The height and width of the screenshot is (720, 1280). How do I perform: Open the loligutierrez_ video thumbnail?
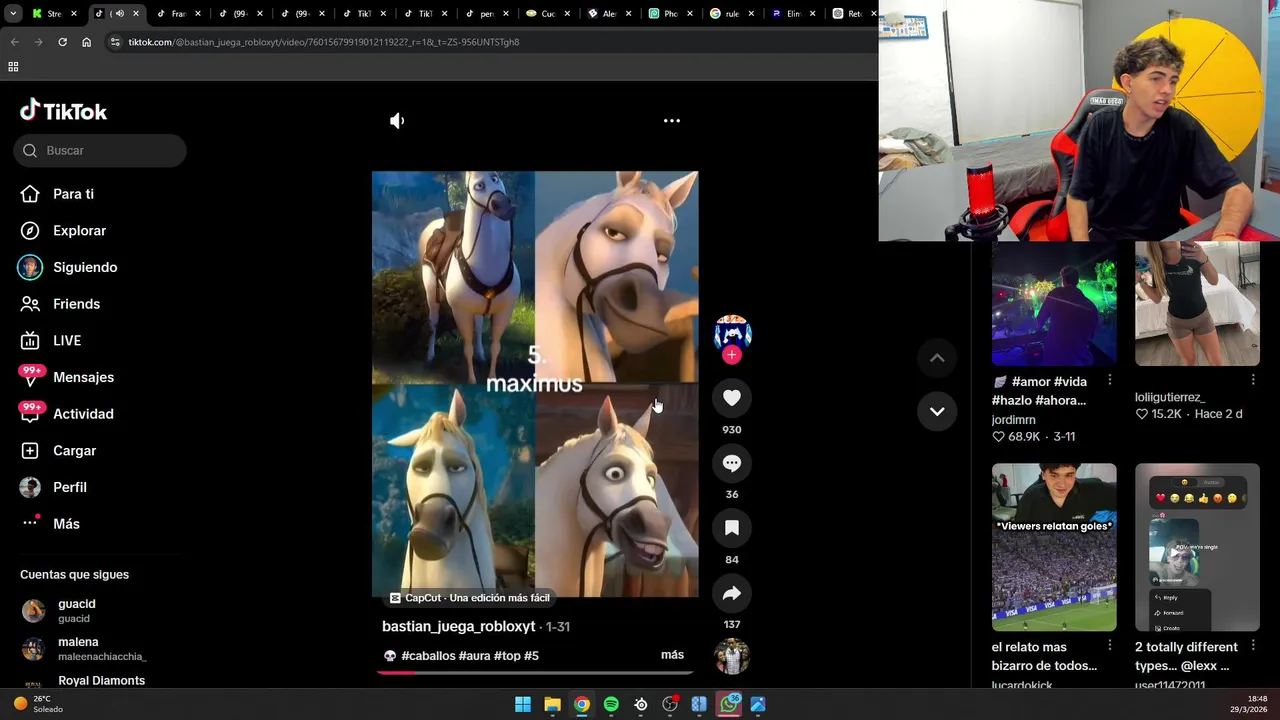[x=1197, y=303]
